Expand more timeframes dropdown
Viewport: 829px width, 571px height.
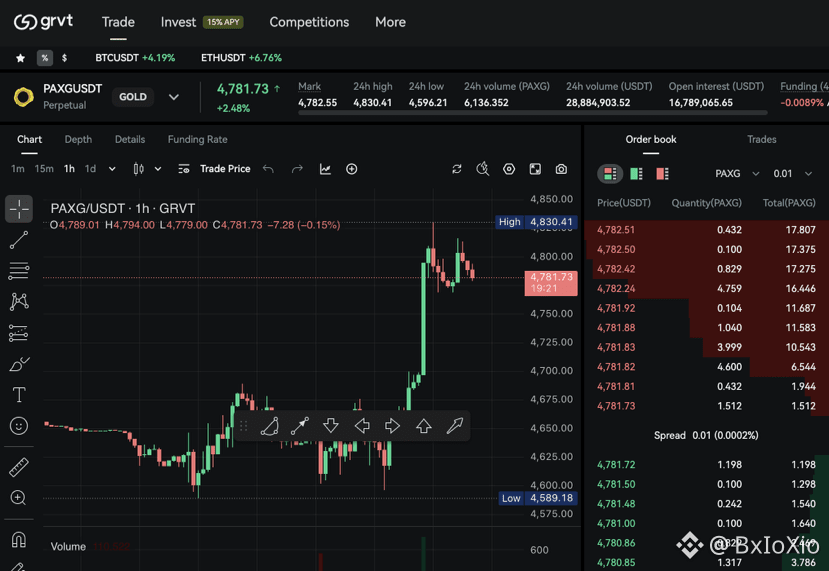[x=112, y=169]
